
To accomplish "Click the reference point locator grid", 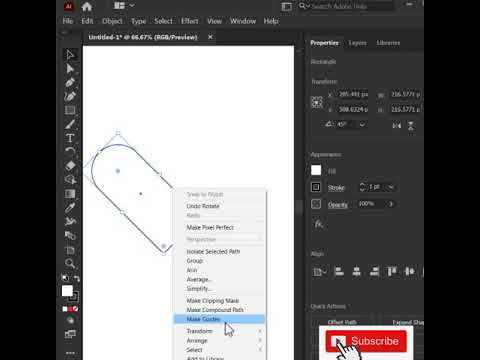I will pos(317,102).
